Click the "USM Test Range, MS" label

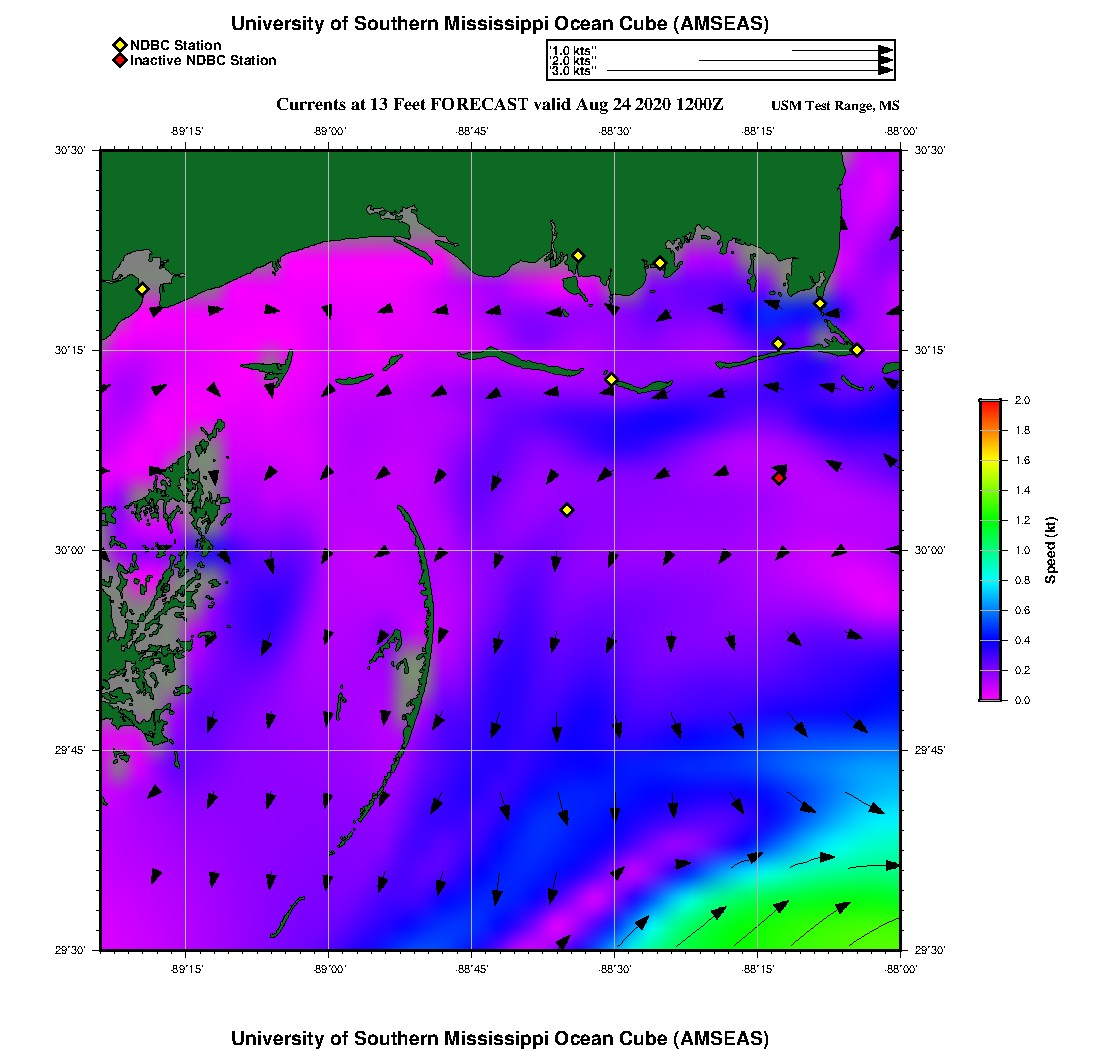coord(835,105)
